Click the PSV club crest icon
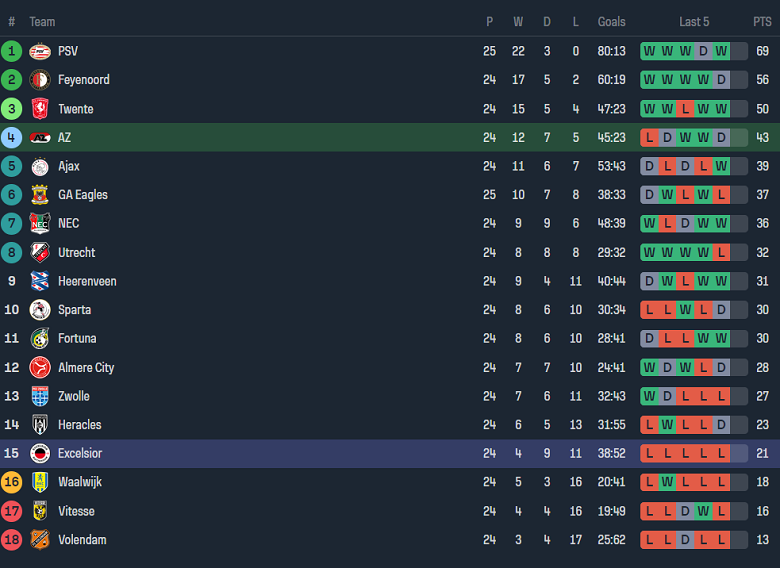The height and width of the screenshot is (568, 780). click(x=40, y=51)
